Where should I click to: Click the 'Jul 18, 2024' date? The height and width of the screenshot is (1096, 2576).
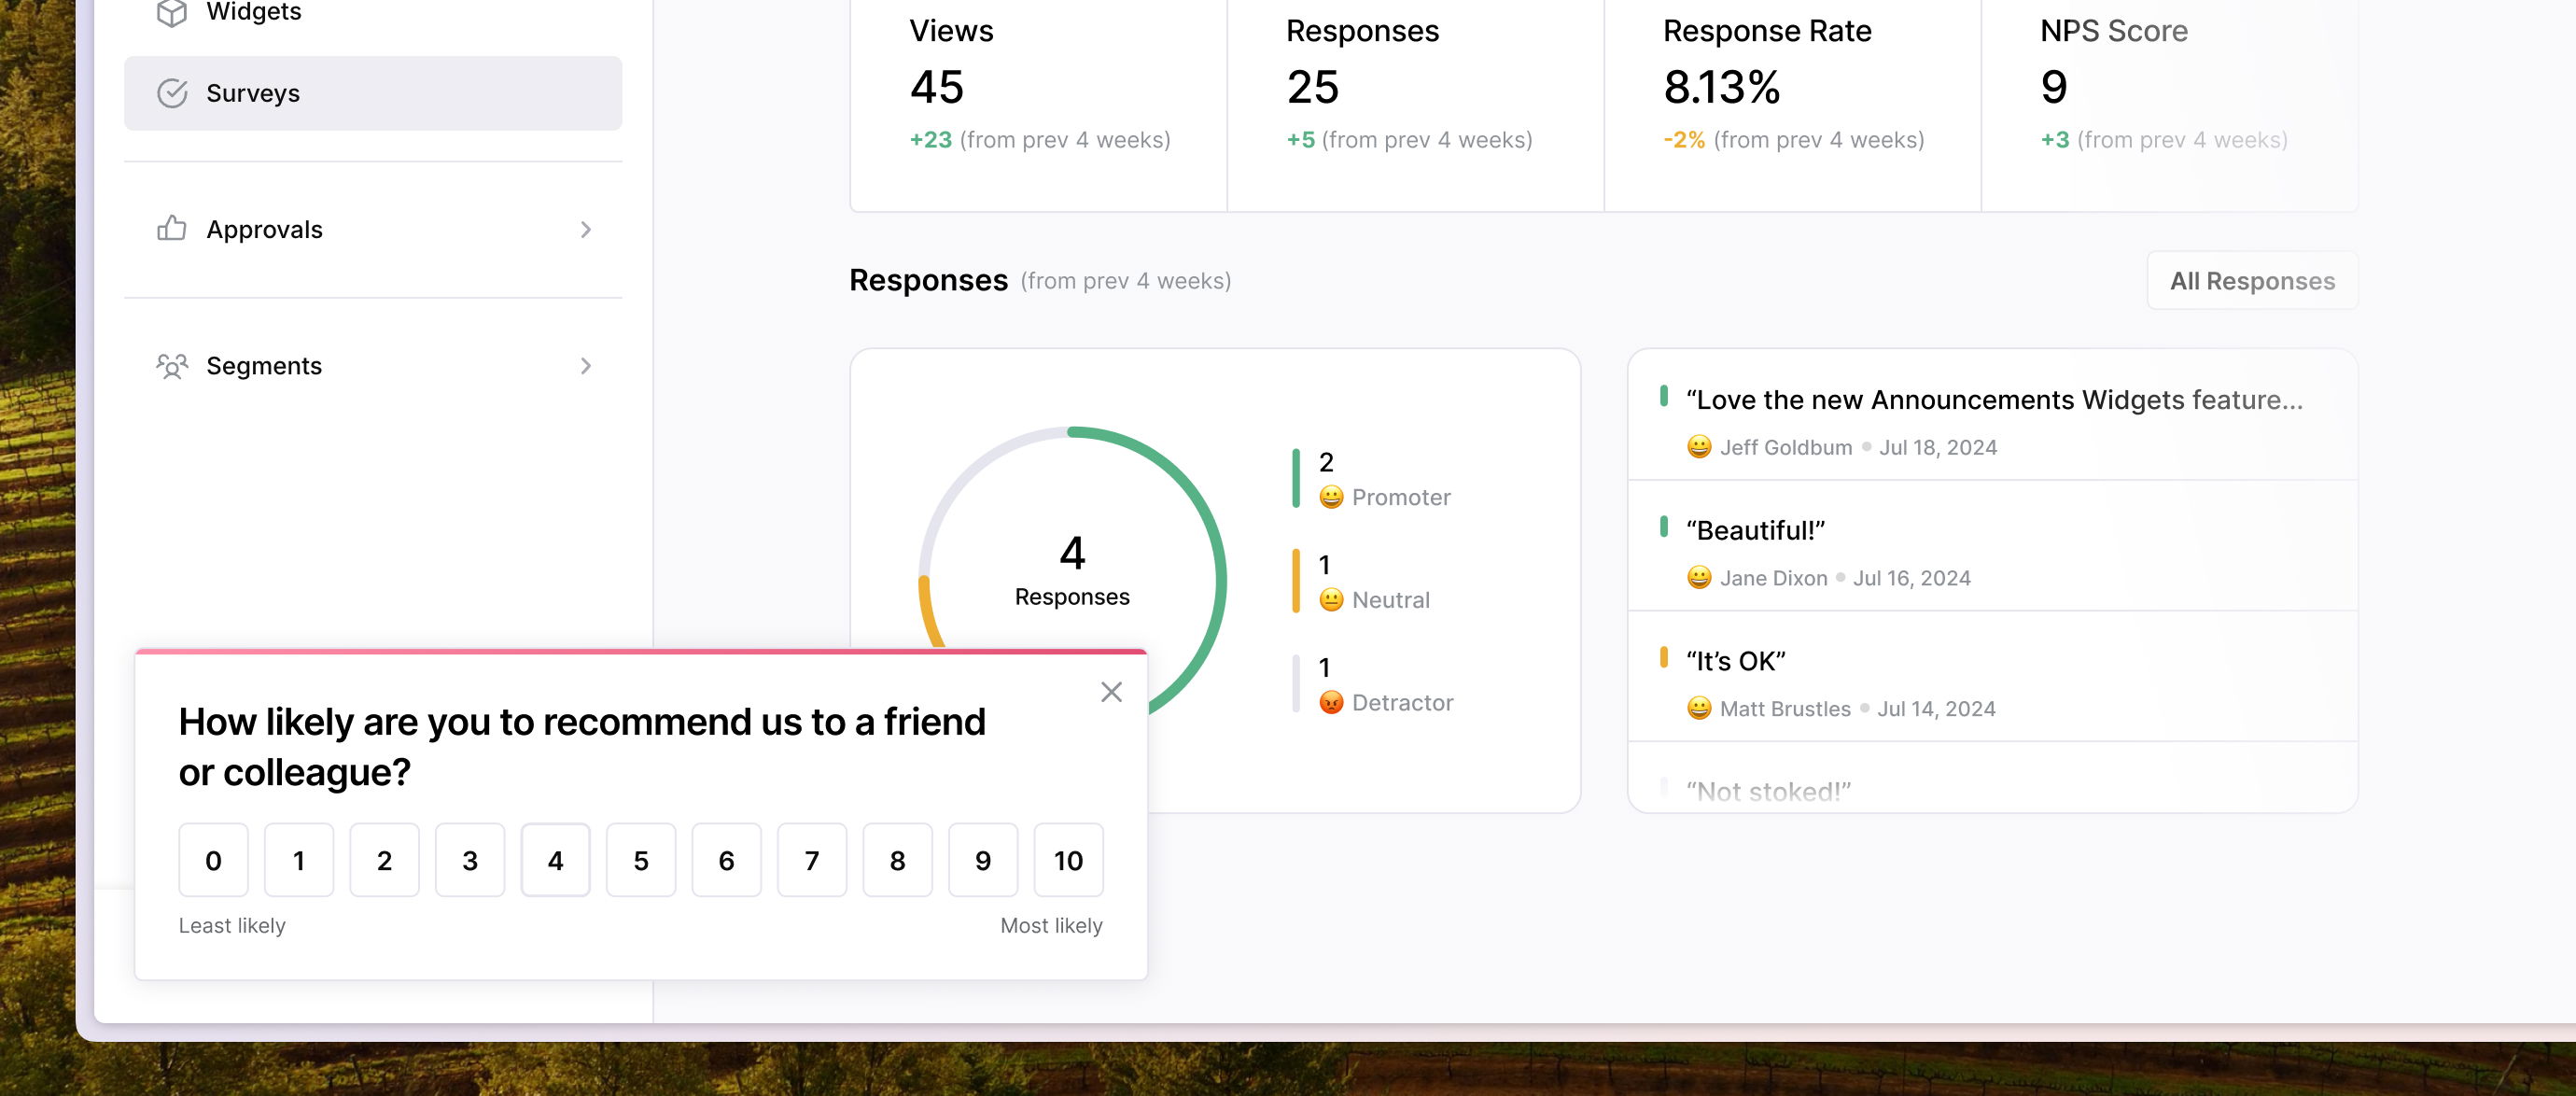[x=1937, y=448]
